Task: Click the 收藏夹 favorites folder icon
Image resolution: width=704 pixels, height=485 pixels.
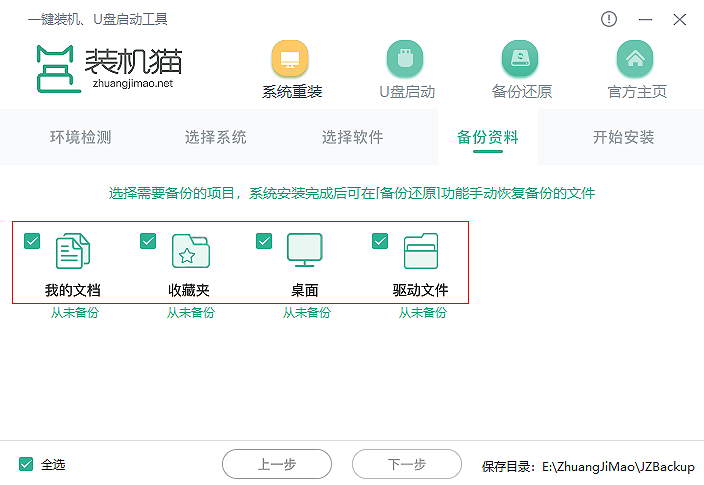Action: (x=190, y=251)
